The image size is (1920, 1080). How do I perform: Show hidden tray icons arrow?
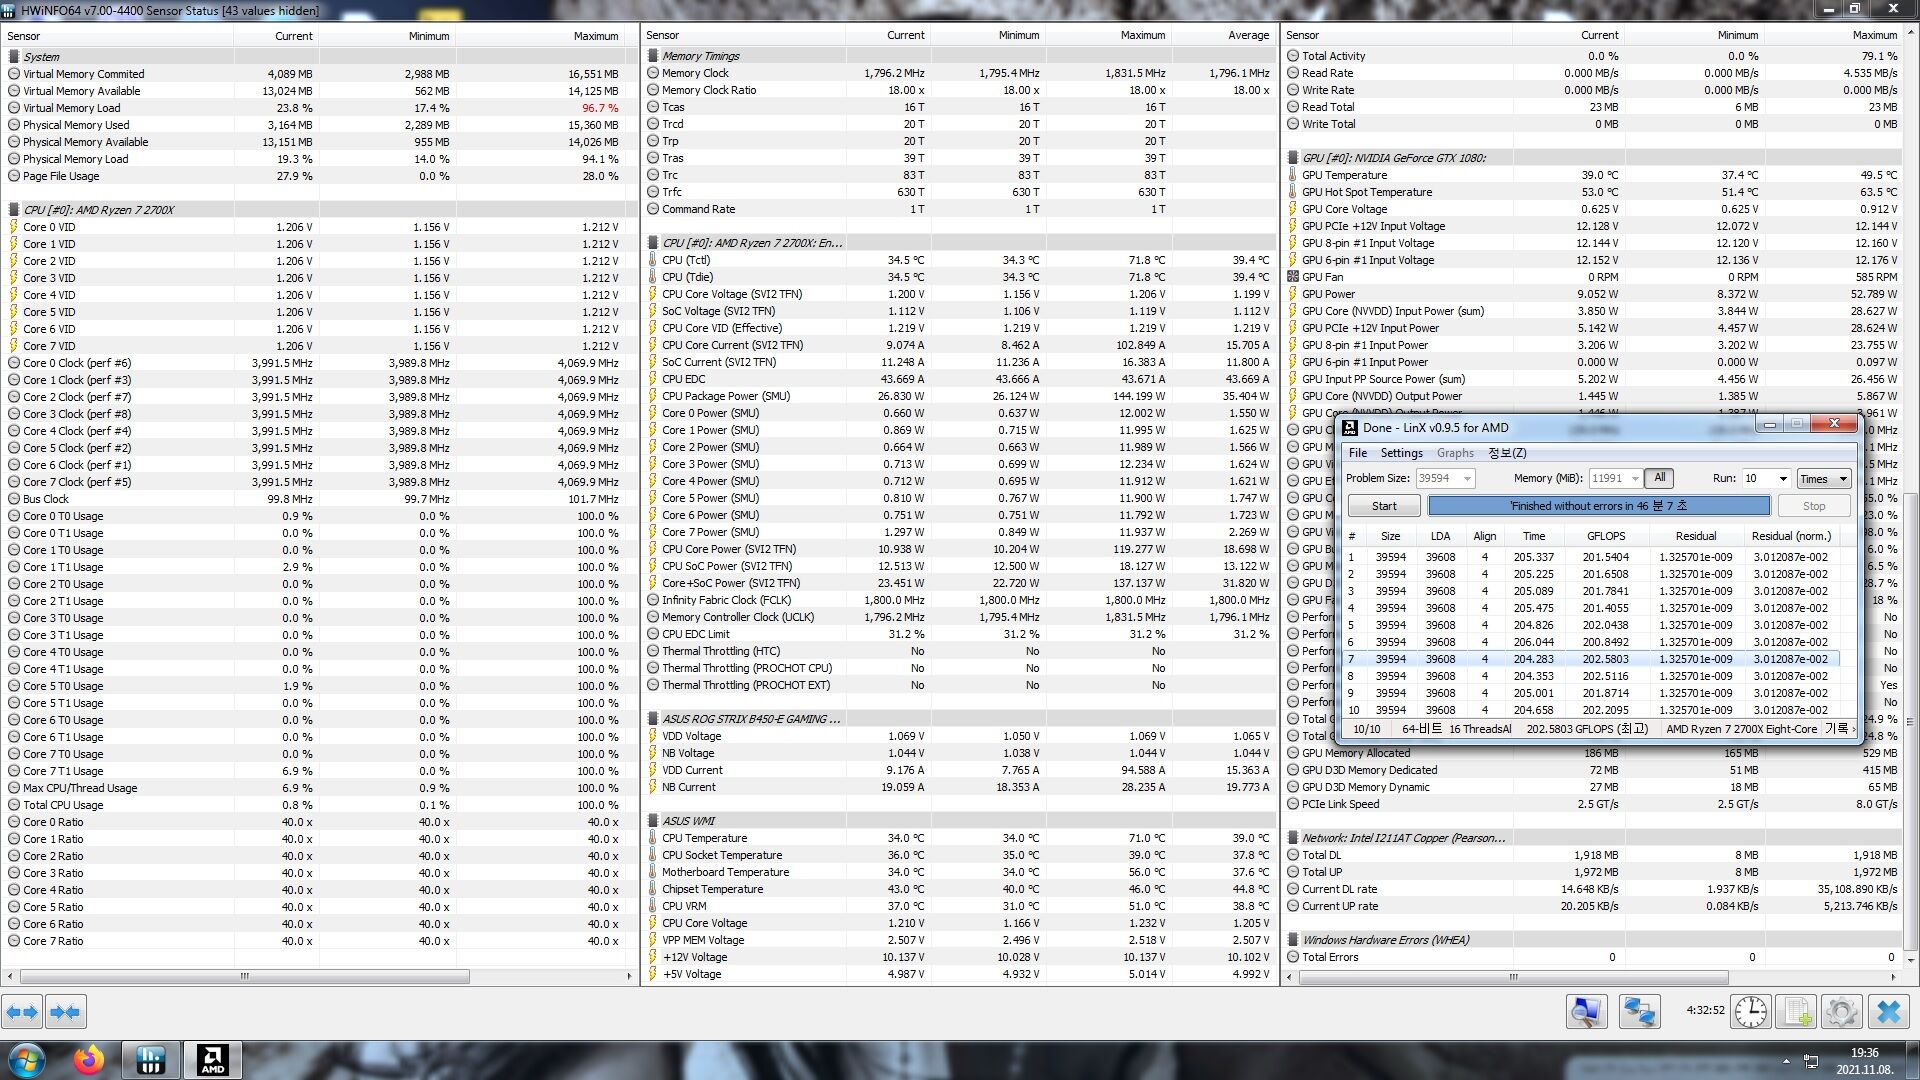click(1786, 1061)
